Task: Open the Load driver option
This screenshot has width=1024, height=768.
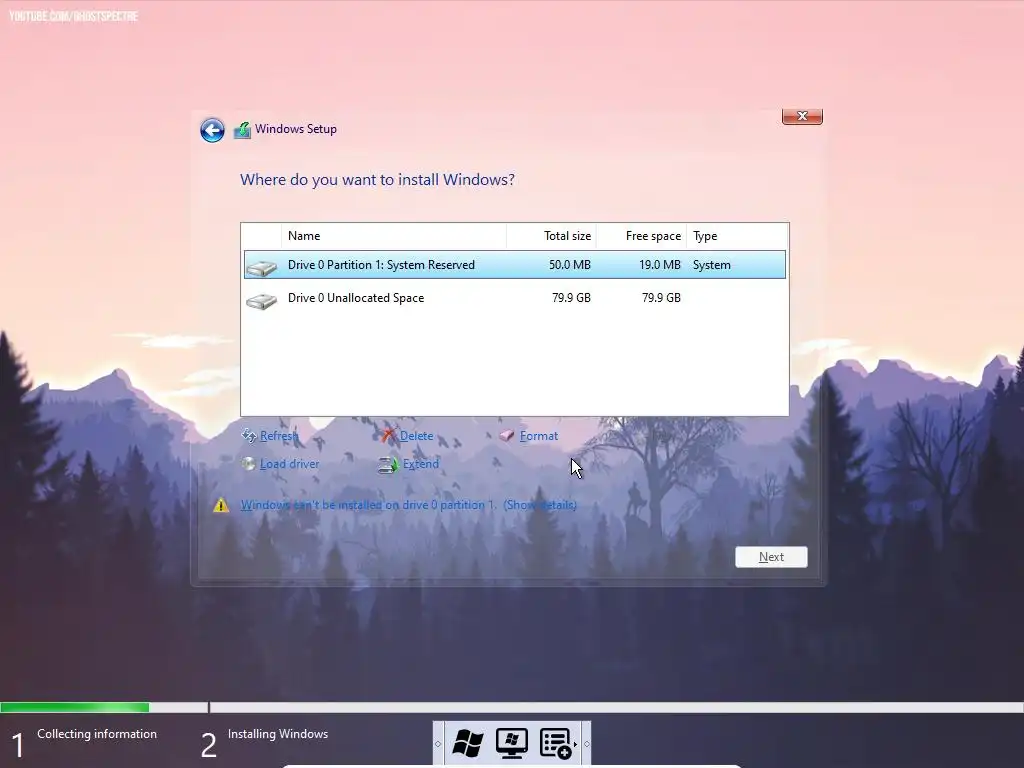Action: coord(289,464)
